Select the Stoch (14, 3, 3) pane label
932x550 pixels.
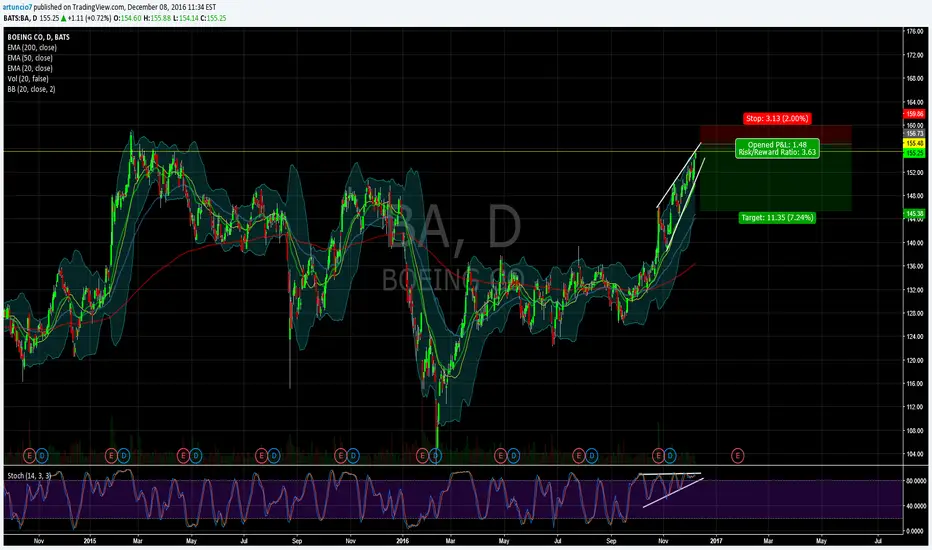click(29, 476)
